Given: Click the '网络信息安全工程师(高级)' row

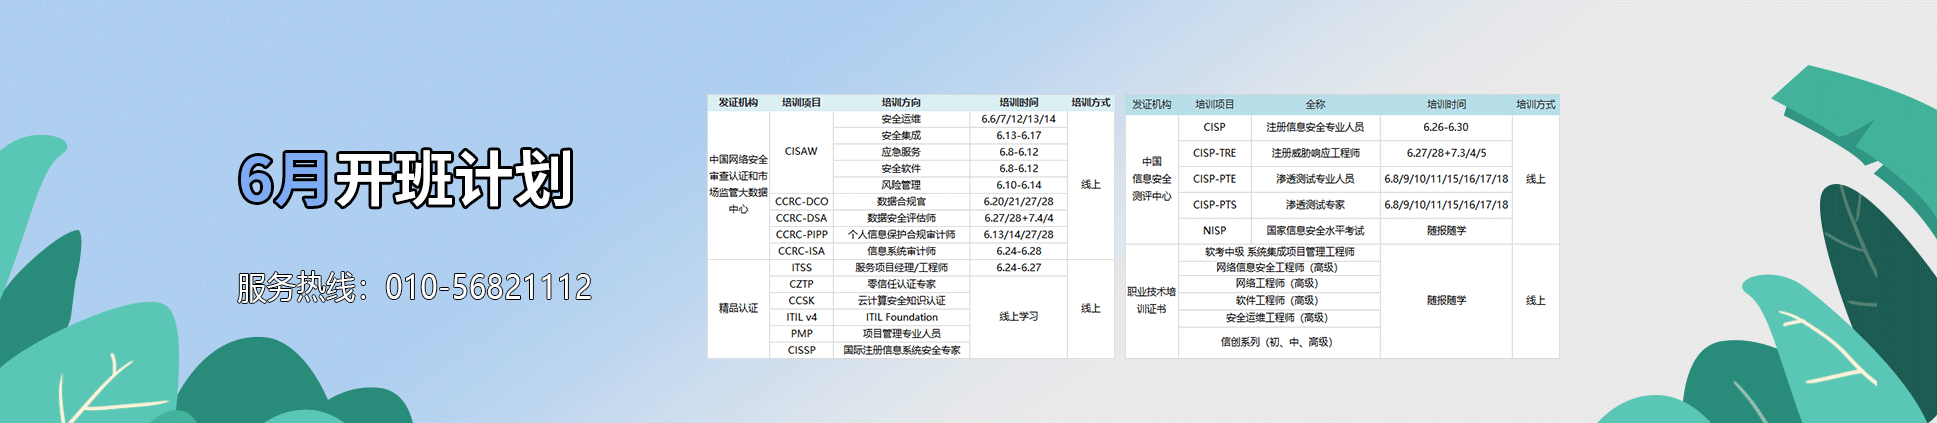Looking at the screenshot, I should [x=1279, y=268].
